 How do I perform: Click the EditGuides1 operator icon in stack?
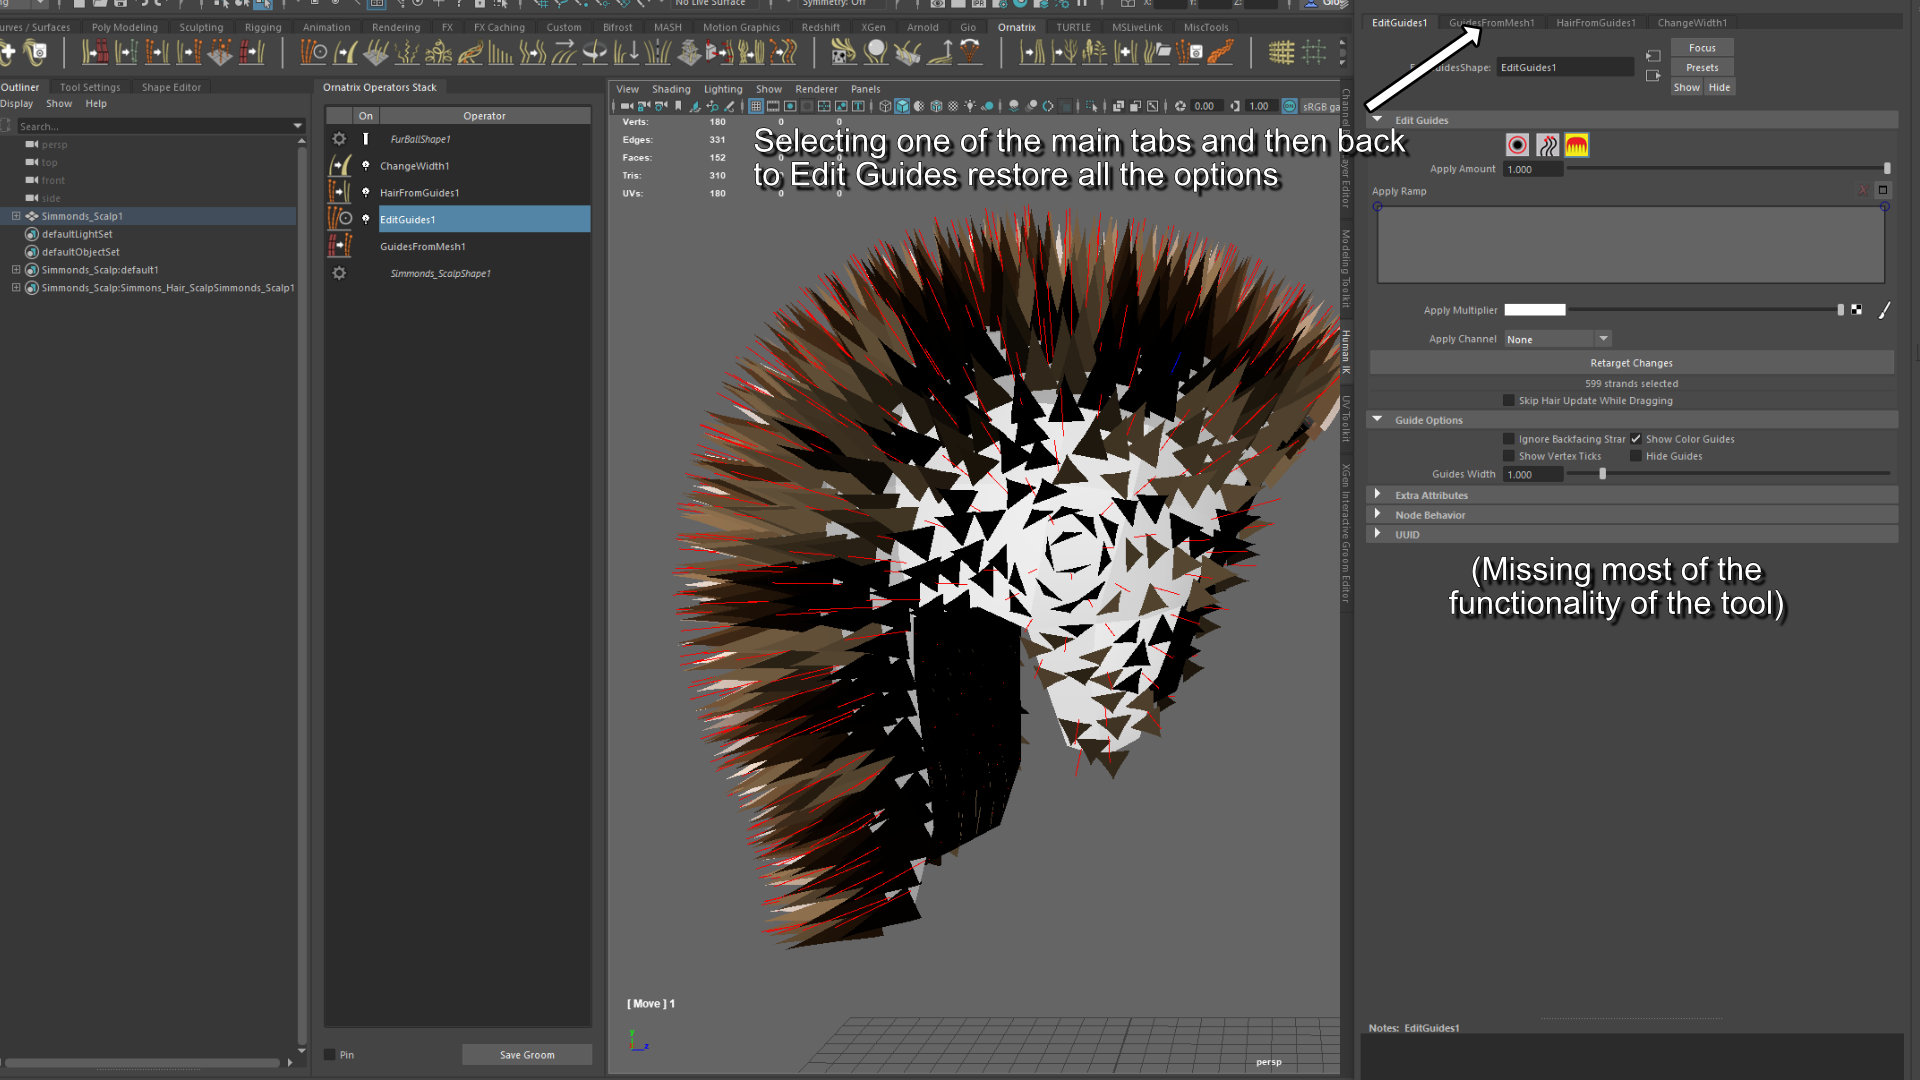click(340, 219)
